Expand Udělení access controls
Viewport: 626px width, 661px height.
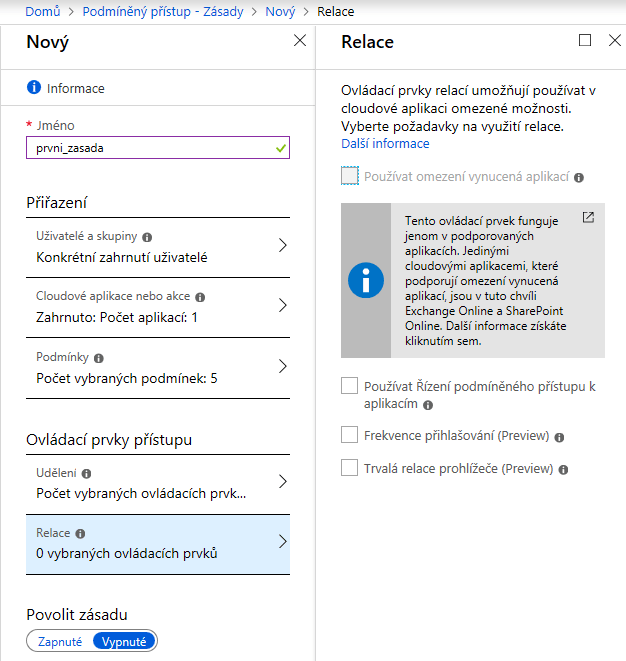coord(282,482)
